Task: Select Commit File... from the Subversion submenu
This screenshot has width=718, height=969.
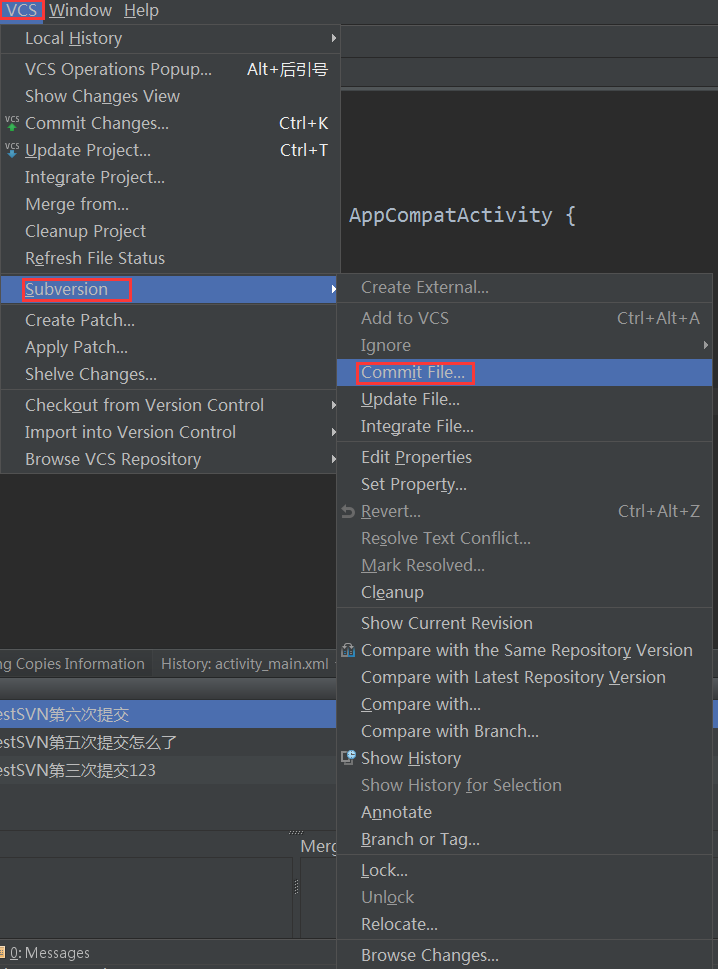Action: click(414, 371)
